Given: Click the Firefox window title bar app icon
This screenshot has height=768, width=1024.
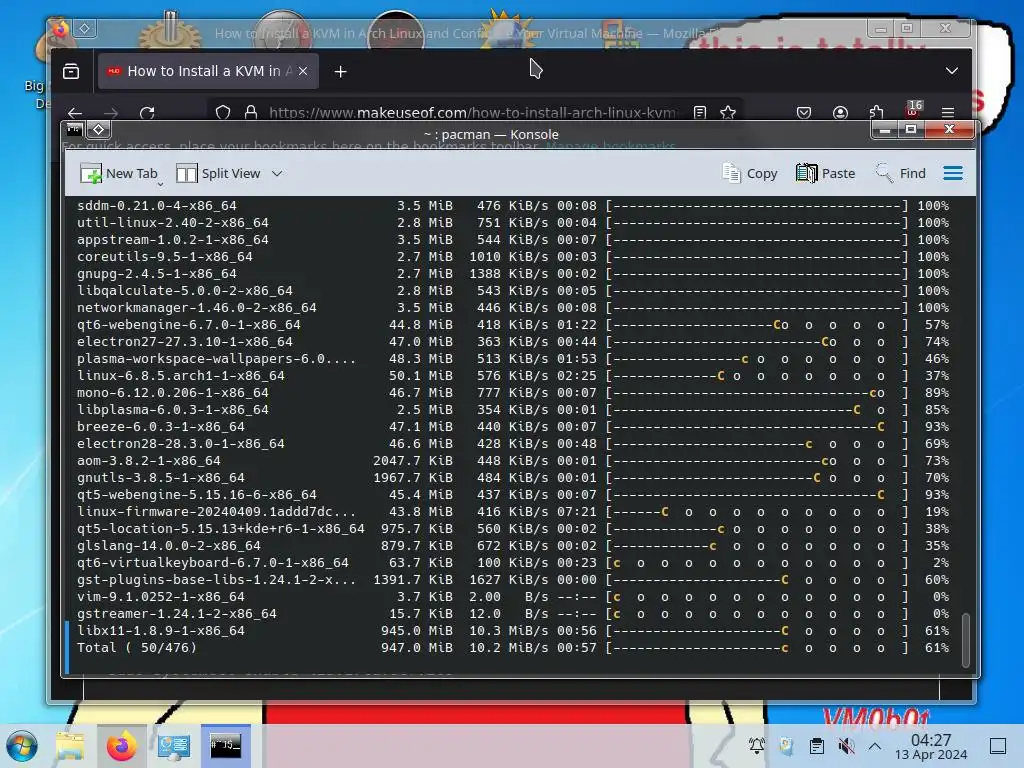Looking at the screenshot, I should [59, 28].
